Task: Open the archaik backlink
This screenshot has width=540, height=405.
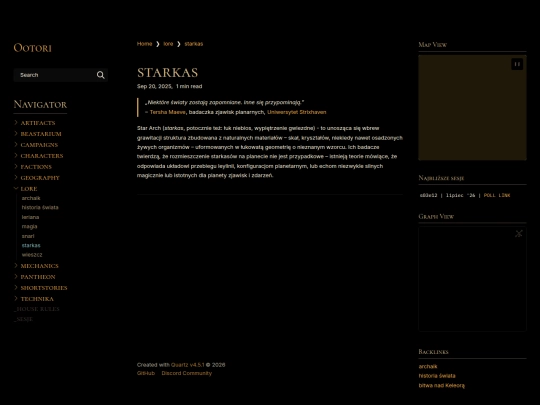Action: (428, 367)
